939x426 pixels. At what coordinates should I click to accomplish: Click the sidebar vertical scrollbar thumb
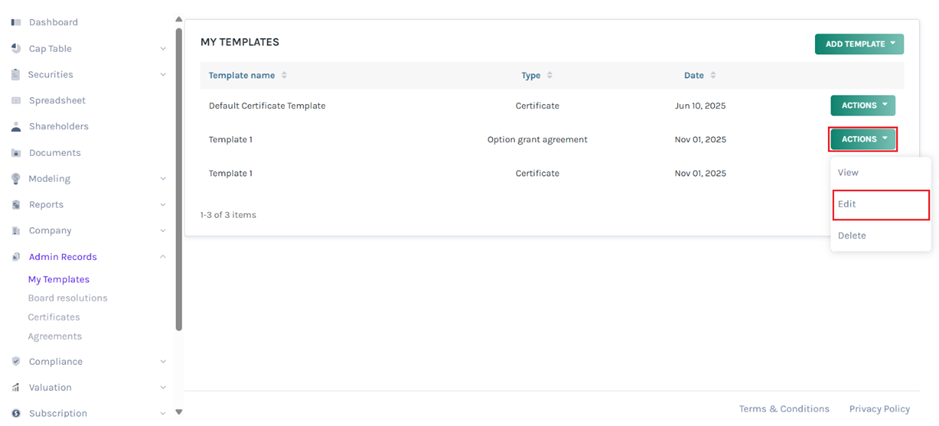(x=179, y=179)
